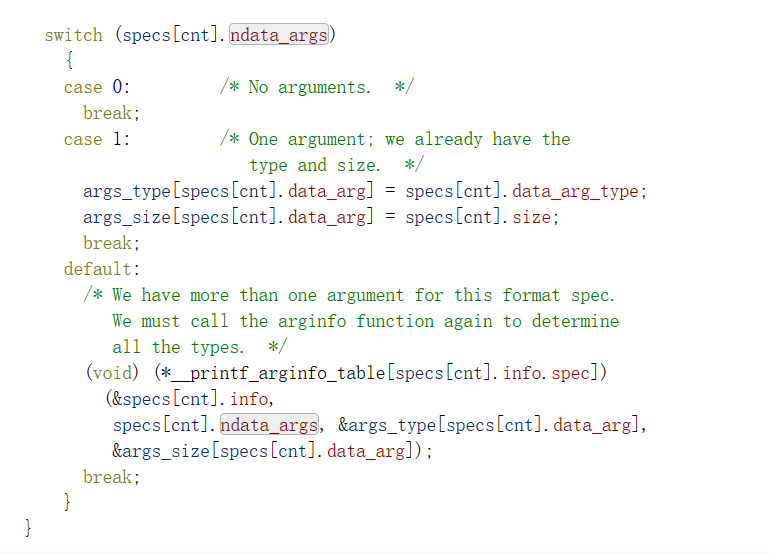Click the 'default:' label
This screenshot has height=554, width=769.
[102, 269]
